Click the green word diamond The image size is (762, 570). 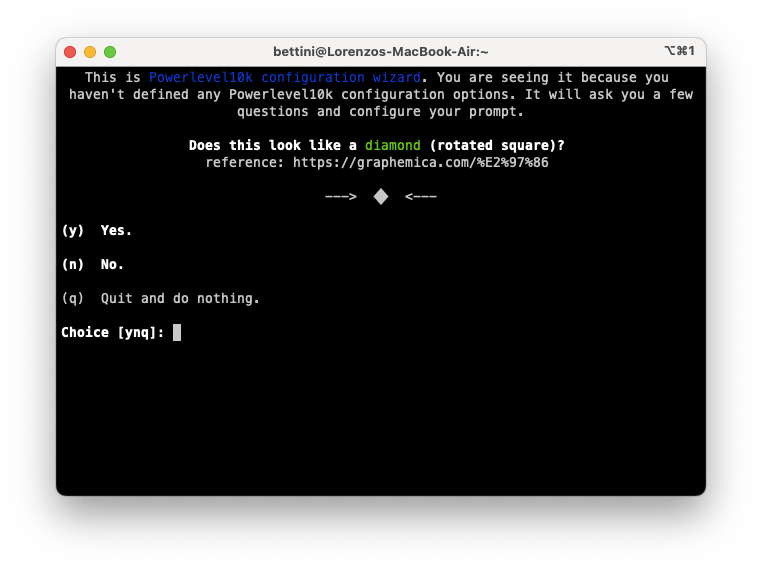(x=393, y=145)
